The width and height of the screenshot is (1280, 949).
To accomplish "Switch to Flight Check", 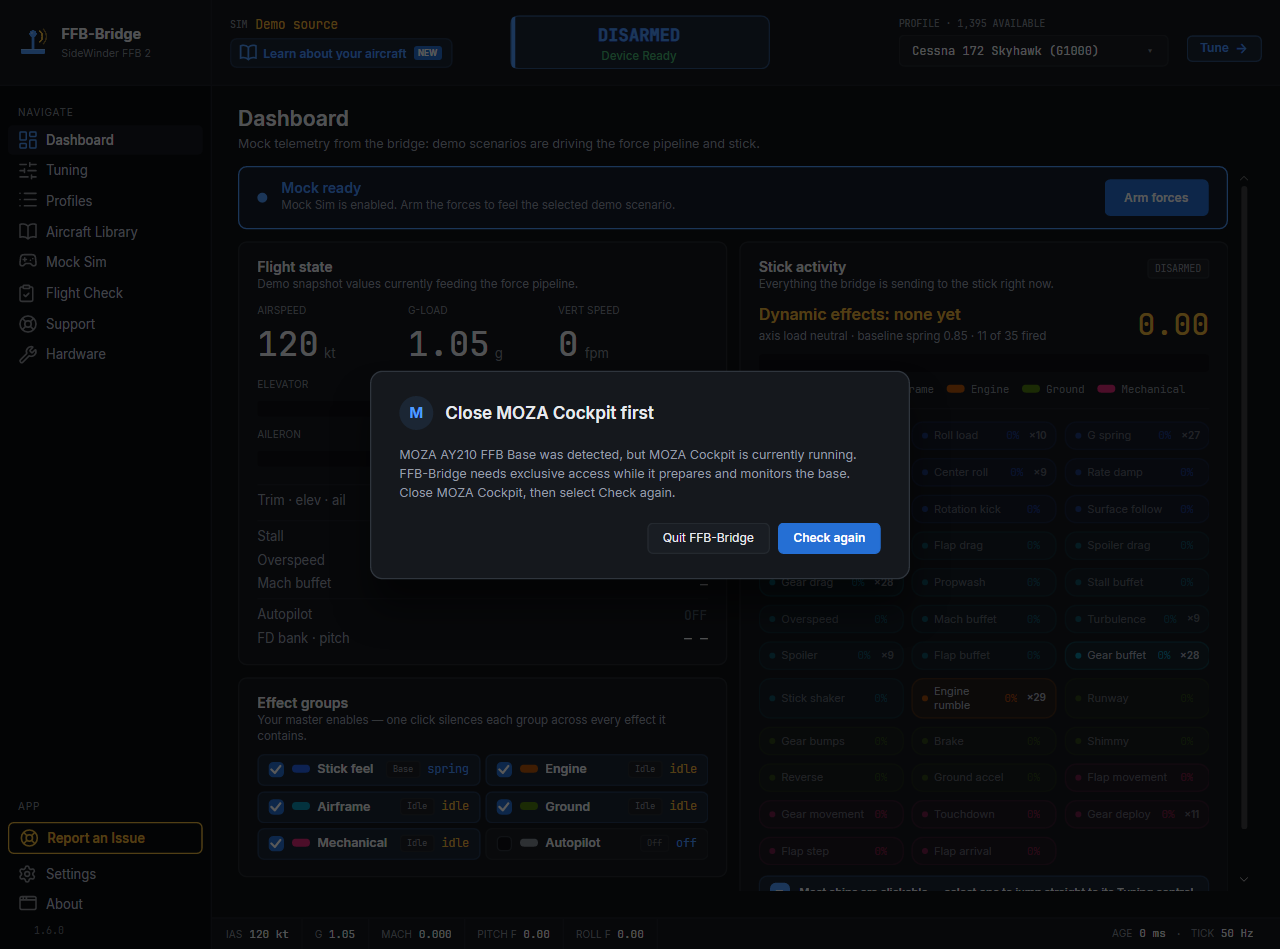I will [105, 293].
